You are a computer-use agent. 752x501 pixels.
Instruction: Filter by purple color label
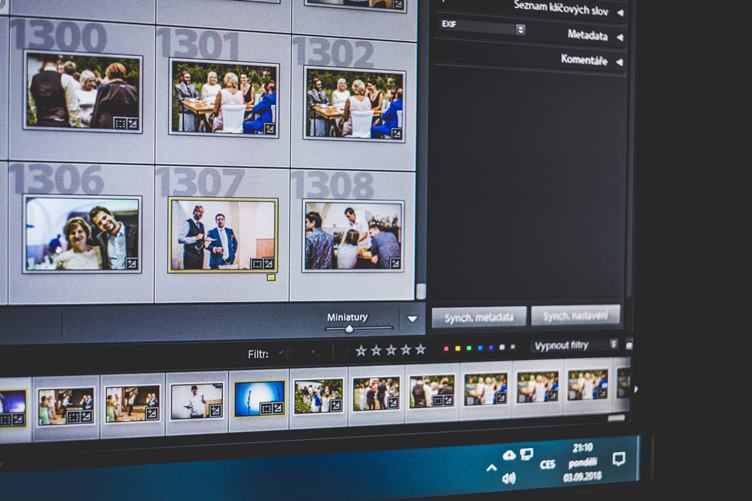(491, 348)
